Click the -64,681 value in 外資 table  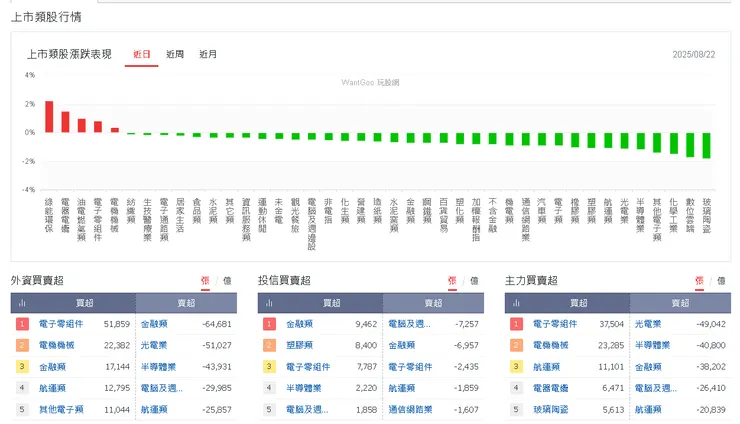pyautogui.click(x=217, y=324)
